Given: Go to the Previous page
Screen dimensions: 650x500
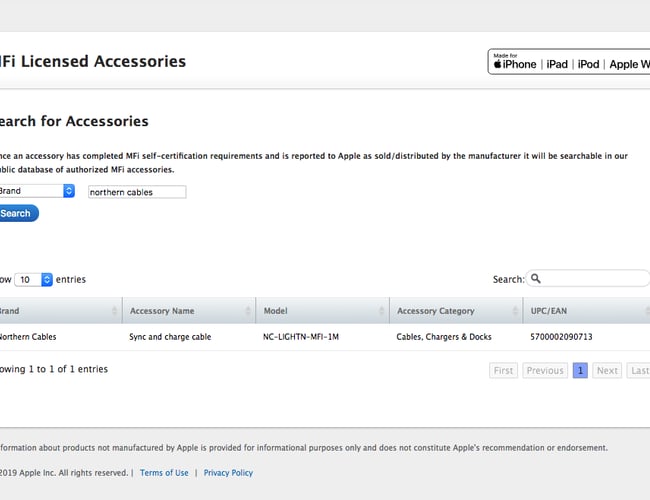Looking at the screenshot, I should [x=545, y=370].
